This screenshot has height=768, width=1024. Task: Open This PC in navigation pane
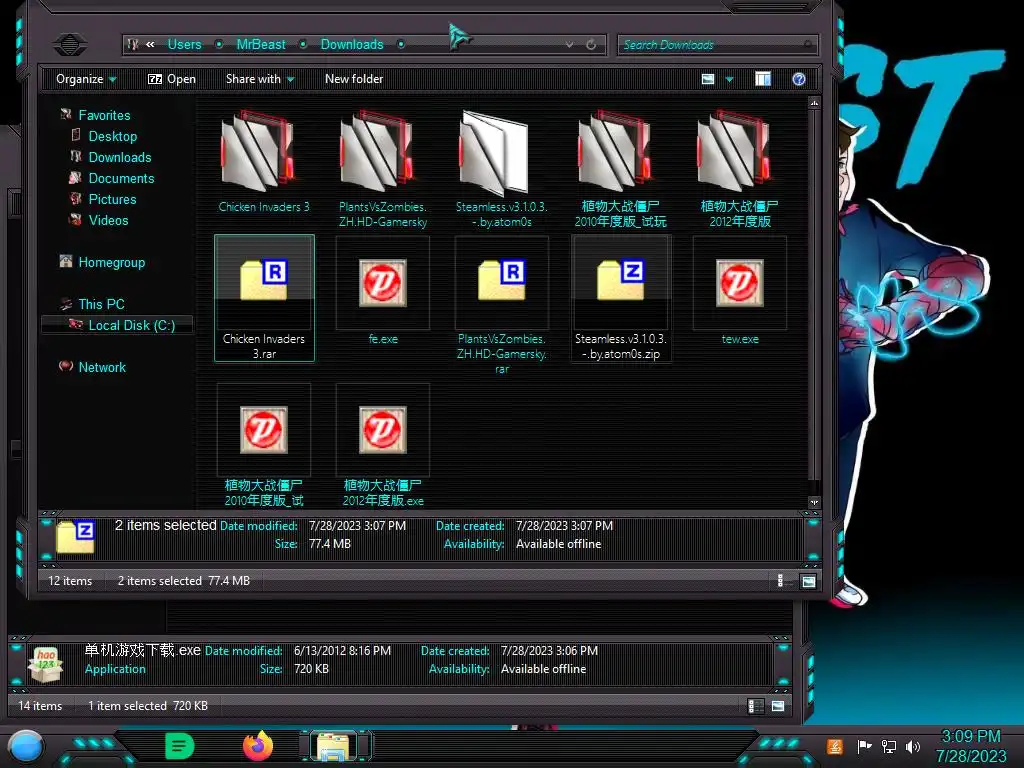tap(101, 304)
